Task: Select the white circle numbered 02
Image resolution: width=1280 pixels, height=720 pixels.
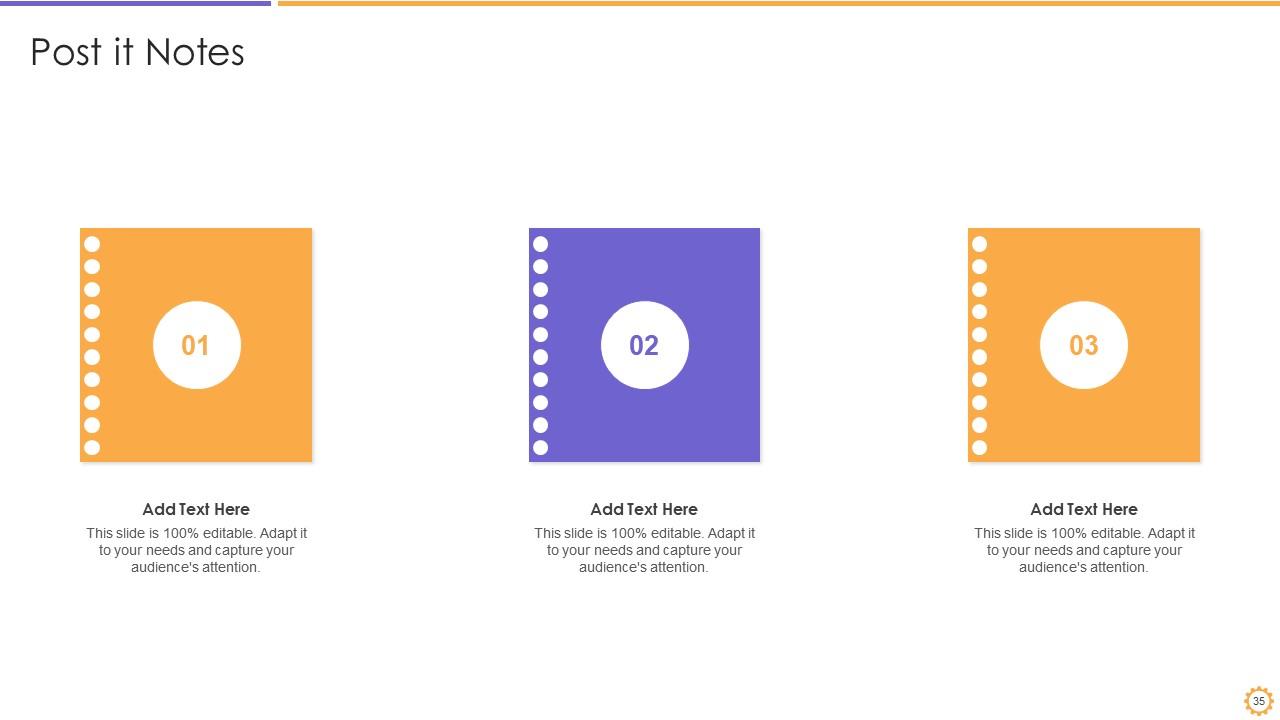Action: (x=644, y=345)
